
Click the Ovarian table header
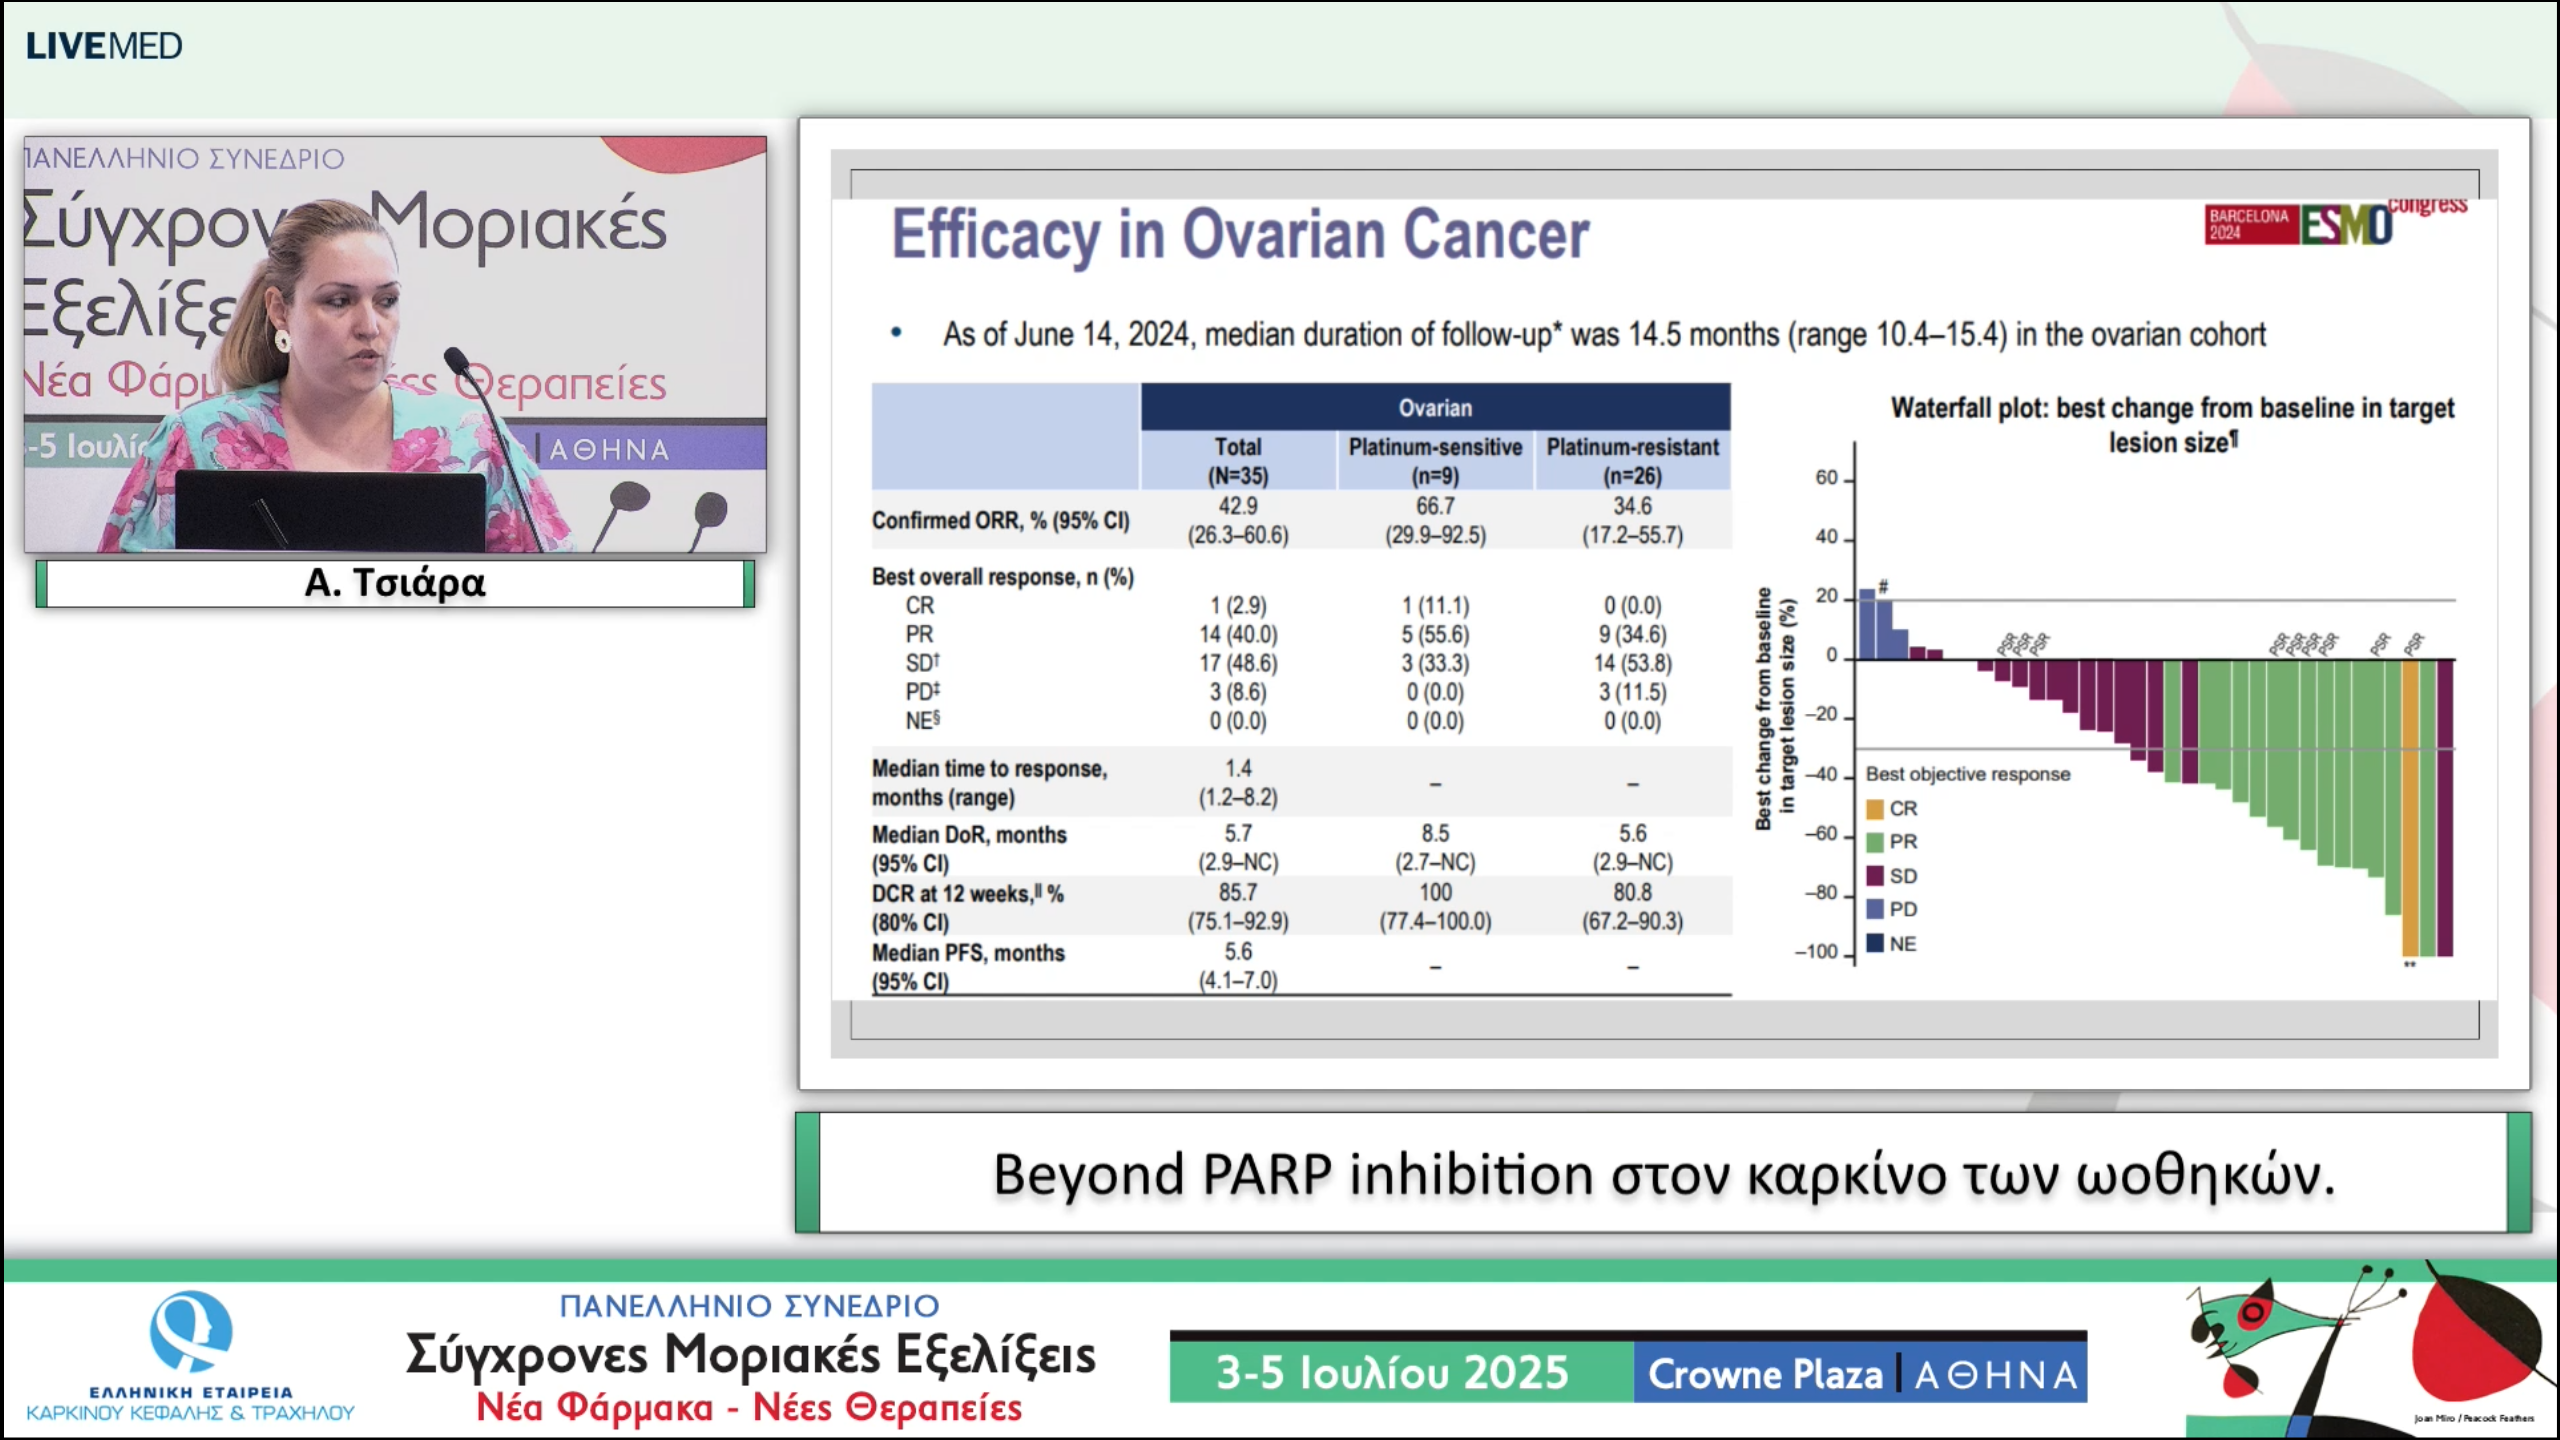coord(1435,407)
